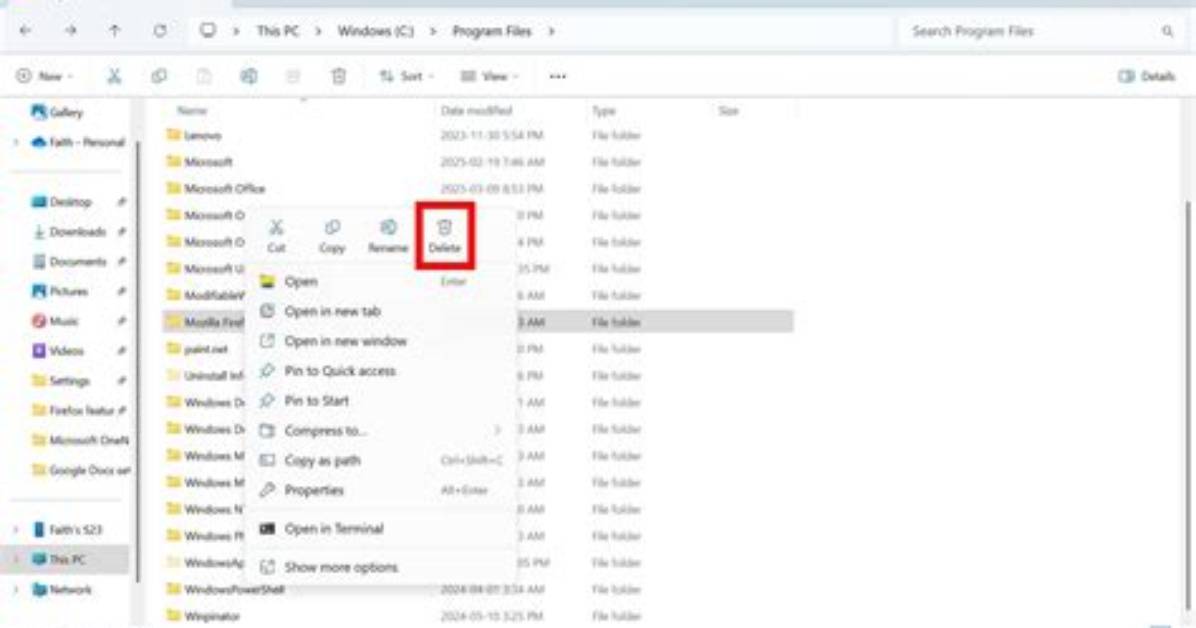Screen dimensions: 1196x628
Task: Click This PC in the address bar
Action: pos(277,31)
